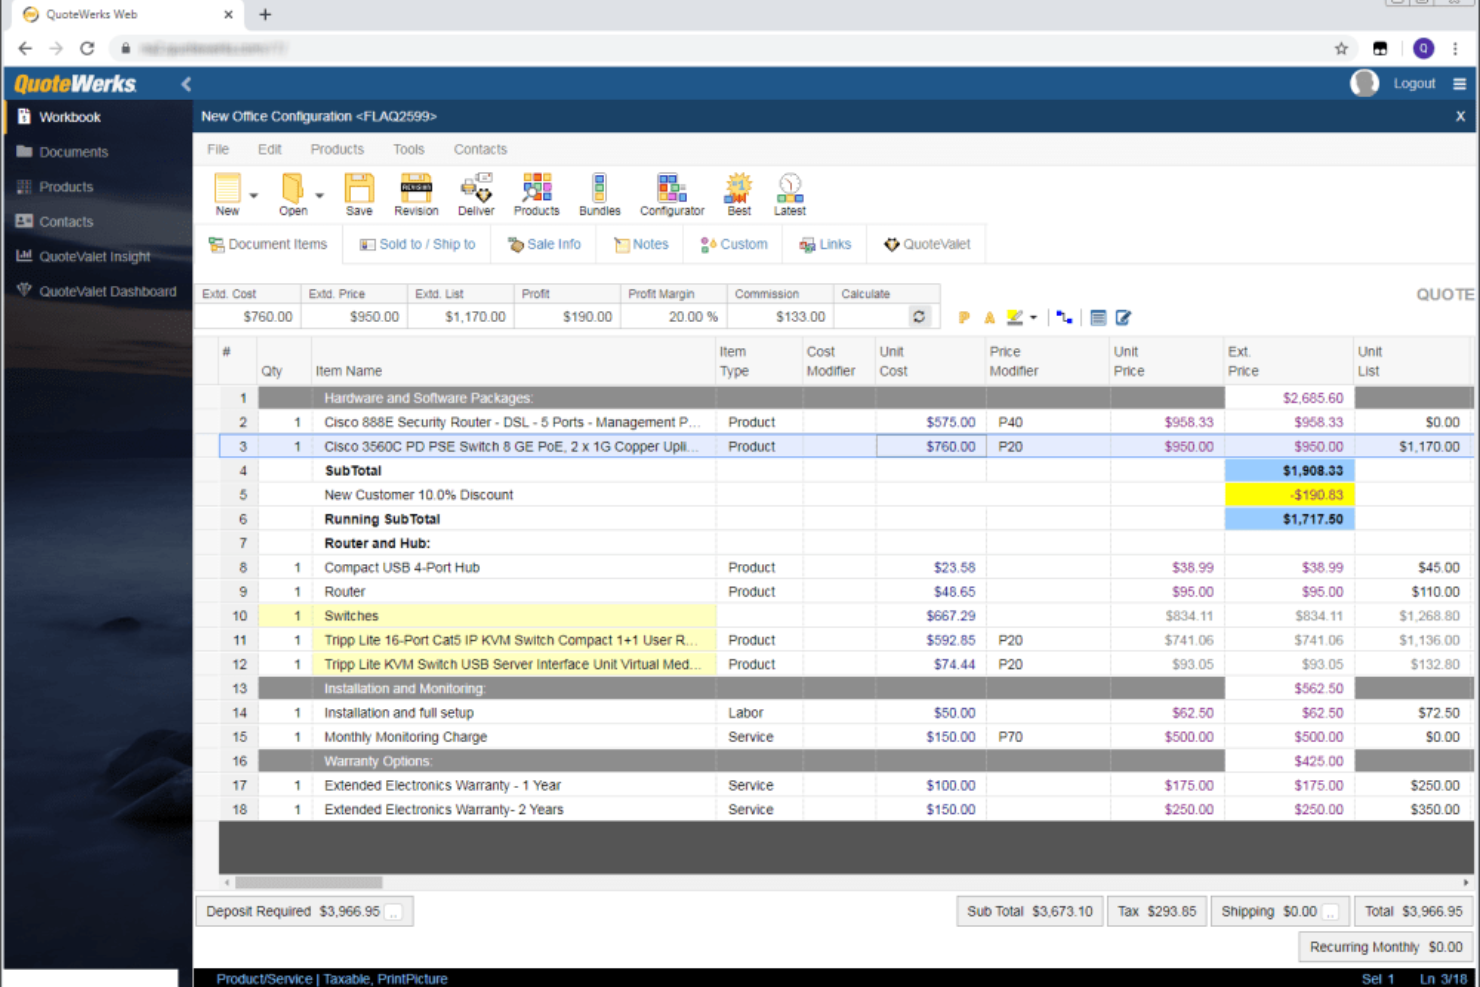Toggle the P picture indicator
The image size is (1480, 987).
click(963, 316)
